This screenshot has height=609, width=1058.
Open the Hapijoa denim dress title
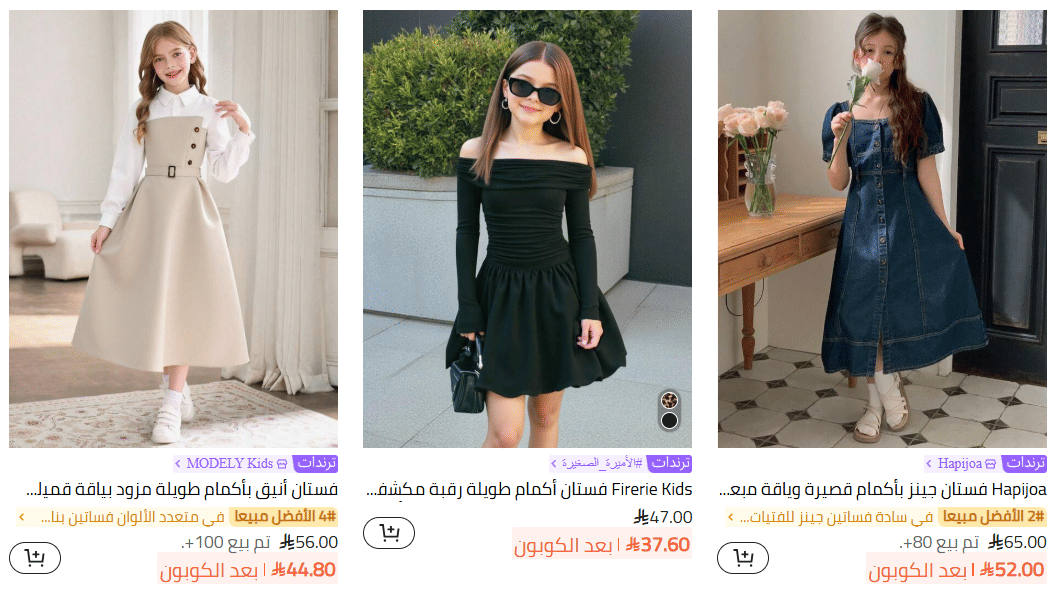tap(883, 489)
